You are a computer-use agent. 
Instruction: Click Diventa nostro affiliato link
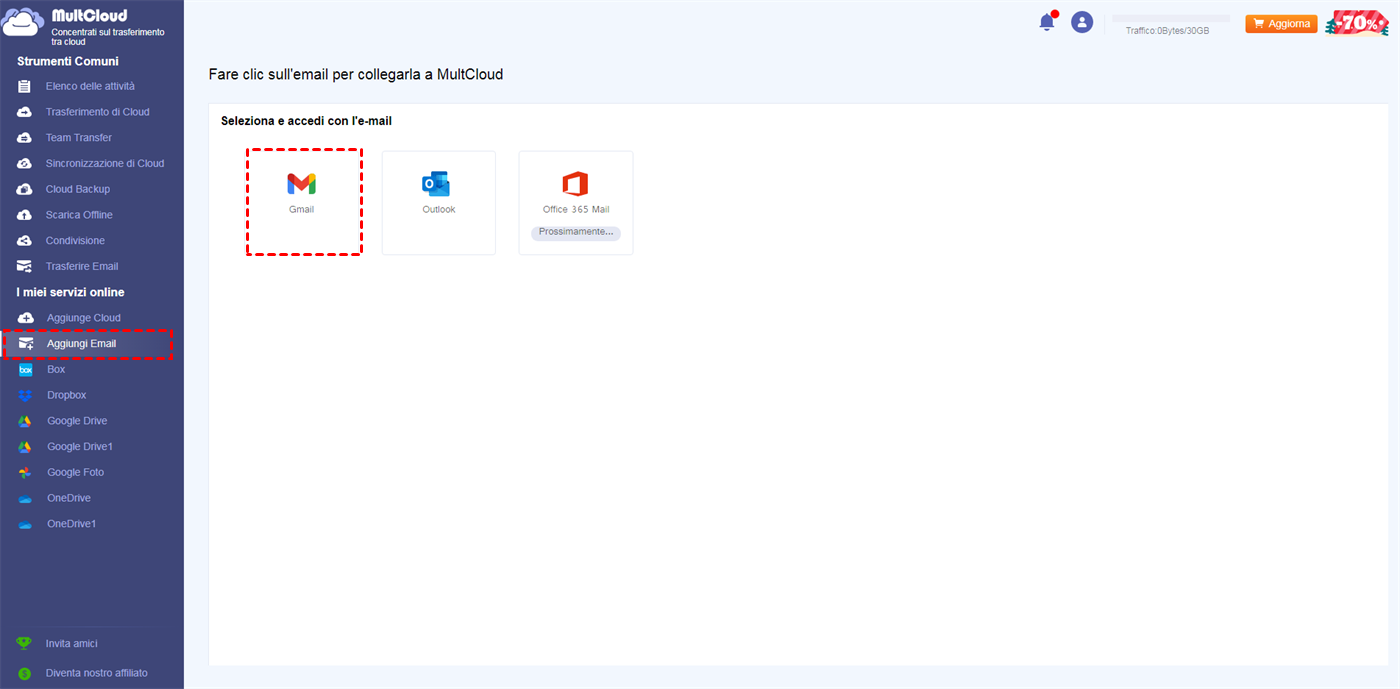click(x=96, y=674)
